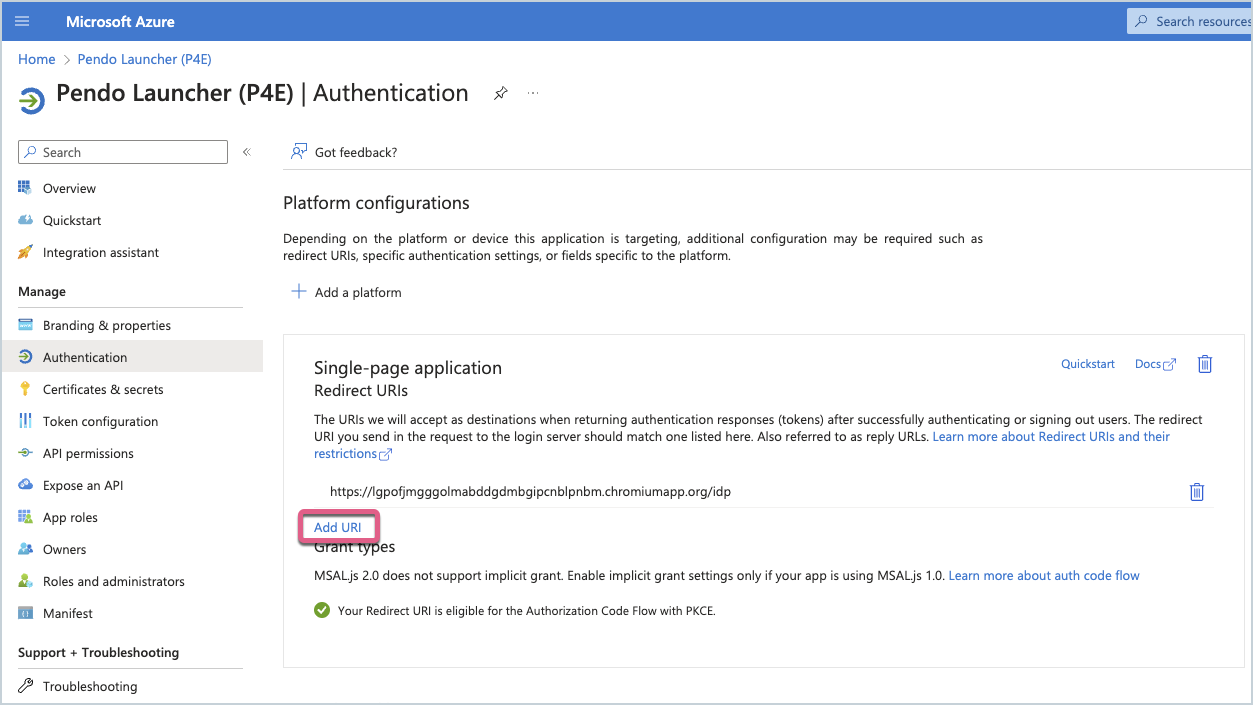Image resolution: width=1253 pixels, height=705 pixels.
Task: Click the green check eligibility icon
Action: point(322,610)
